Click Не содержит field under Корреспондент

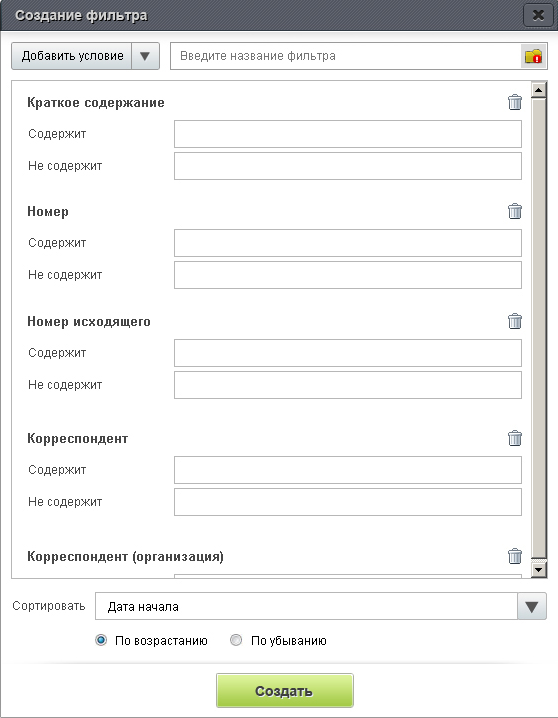[348, 502]
